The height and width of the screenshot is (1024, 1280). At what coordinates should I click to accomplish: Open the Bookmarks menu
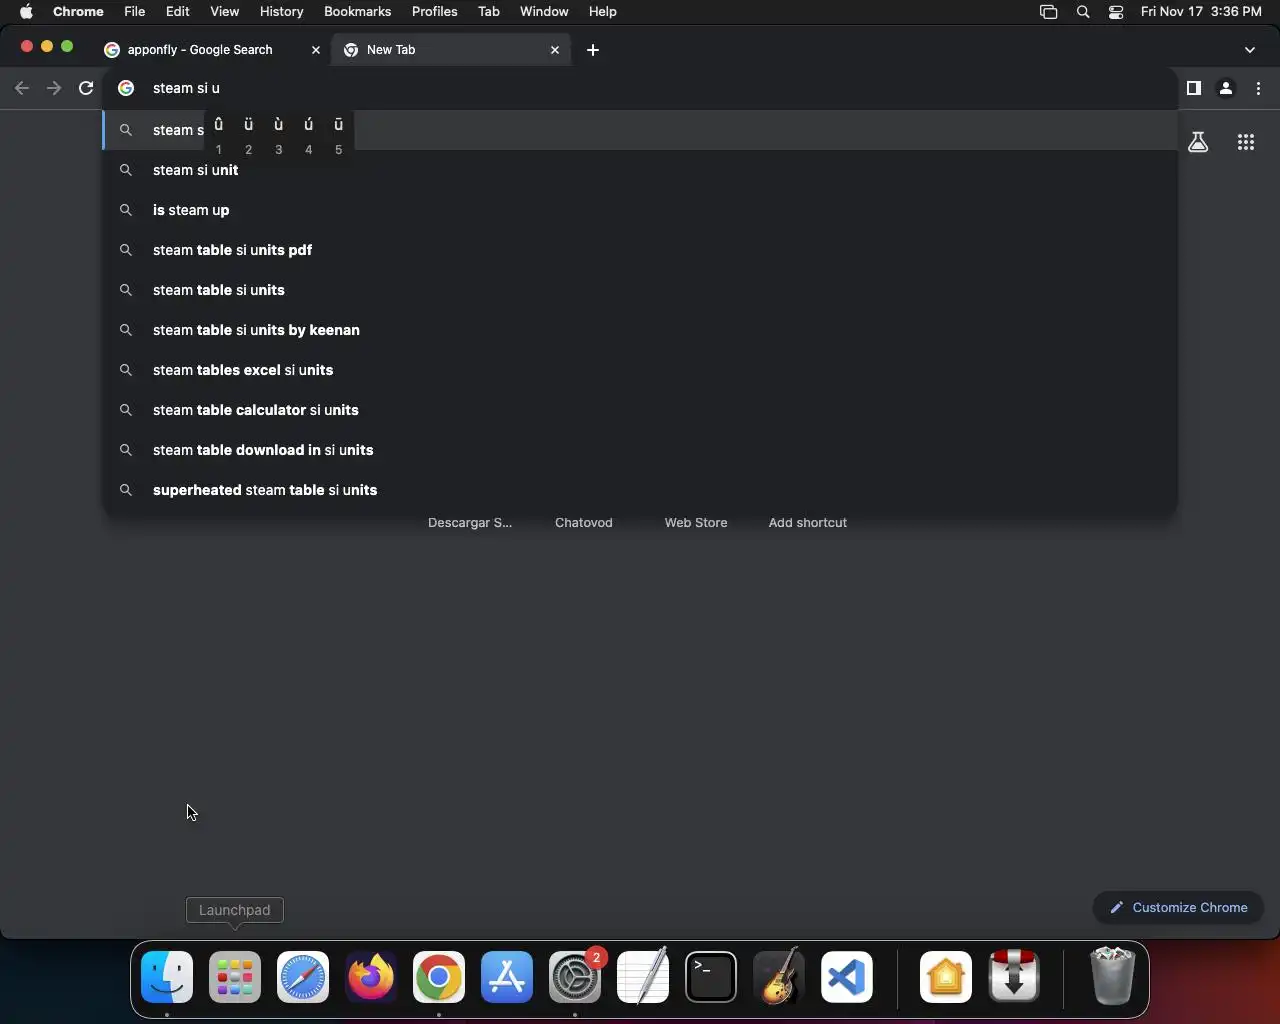[x=357, y=12]
